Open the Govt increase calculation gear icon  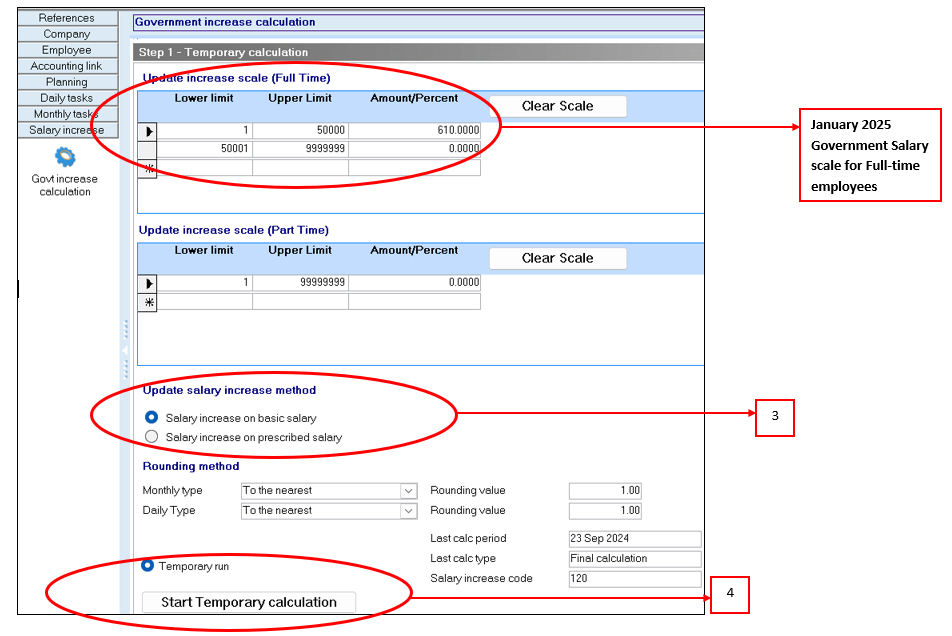(x=65, y=157)
